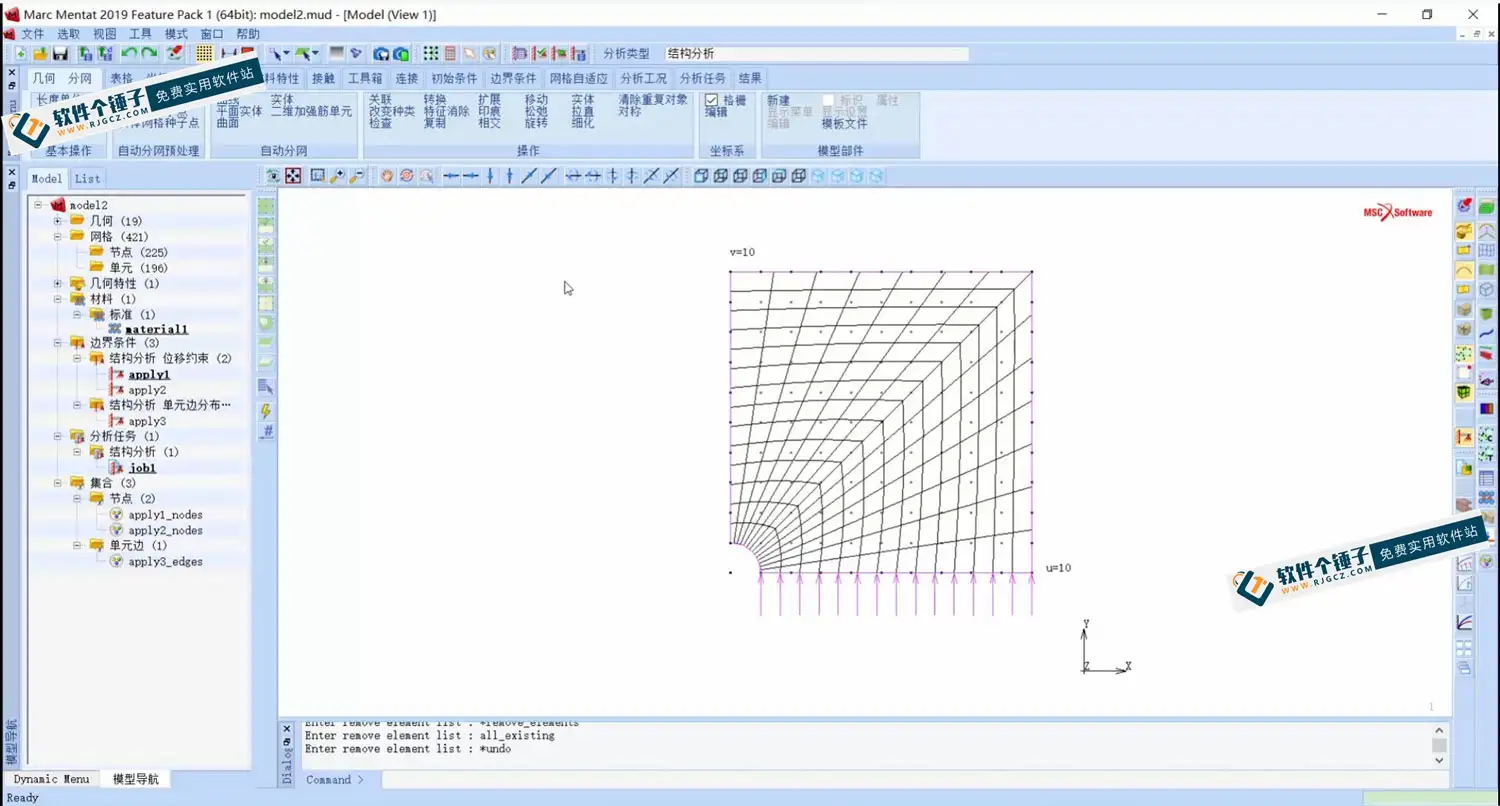Switch to the 接触 ribbon tab
Screen dimensions: 1500x806
(x=324, y=78)
